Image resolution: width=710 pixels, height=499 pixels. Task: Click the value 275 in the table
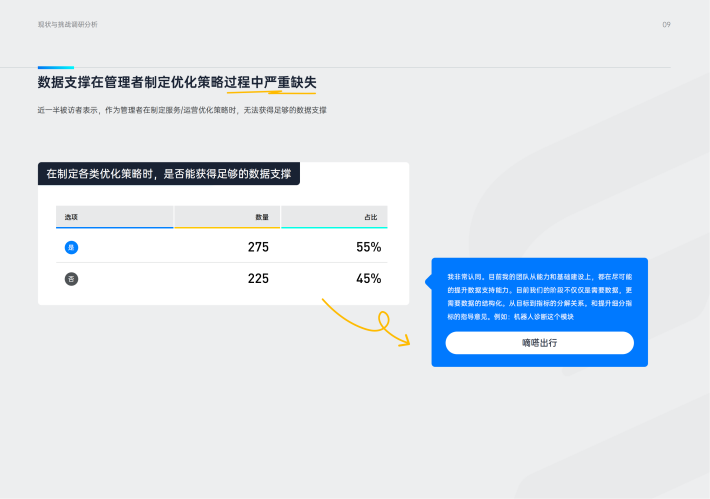point(258,247)
